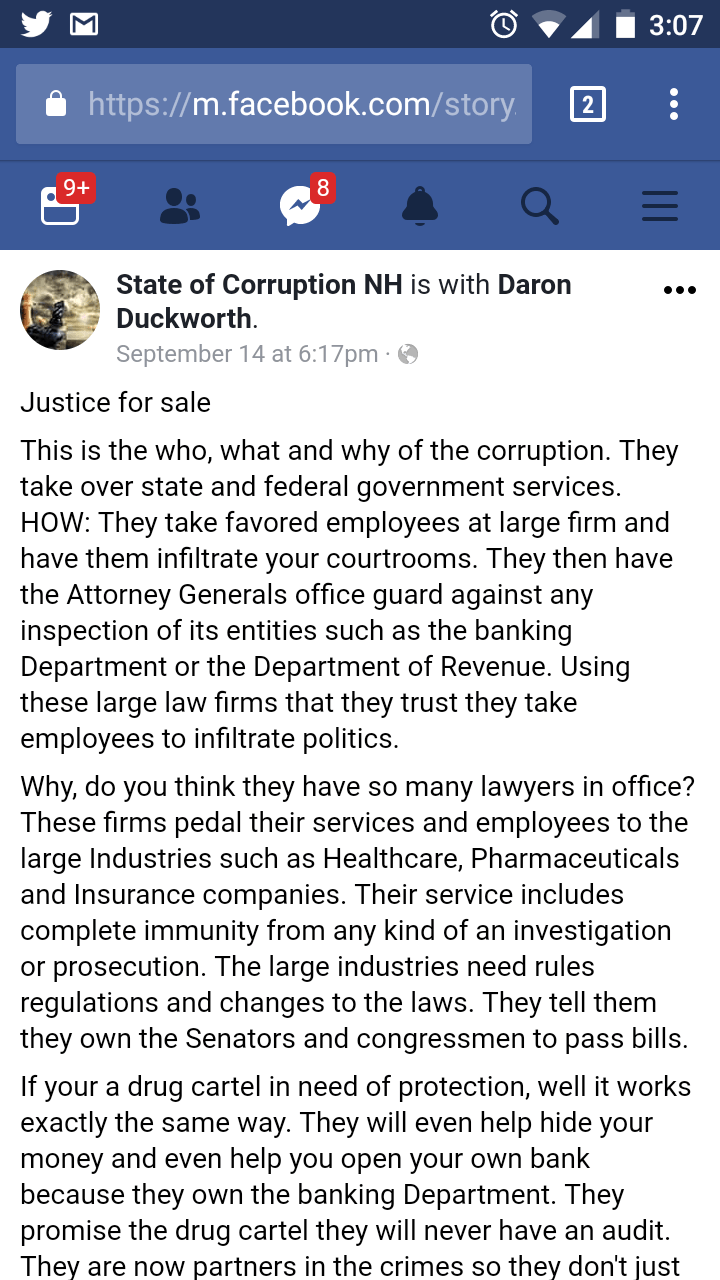Tap the public audience globe icon
720x1280 pixels.
pos(408,354)
